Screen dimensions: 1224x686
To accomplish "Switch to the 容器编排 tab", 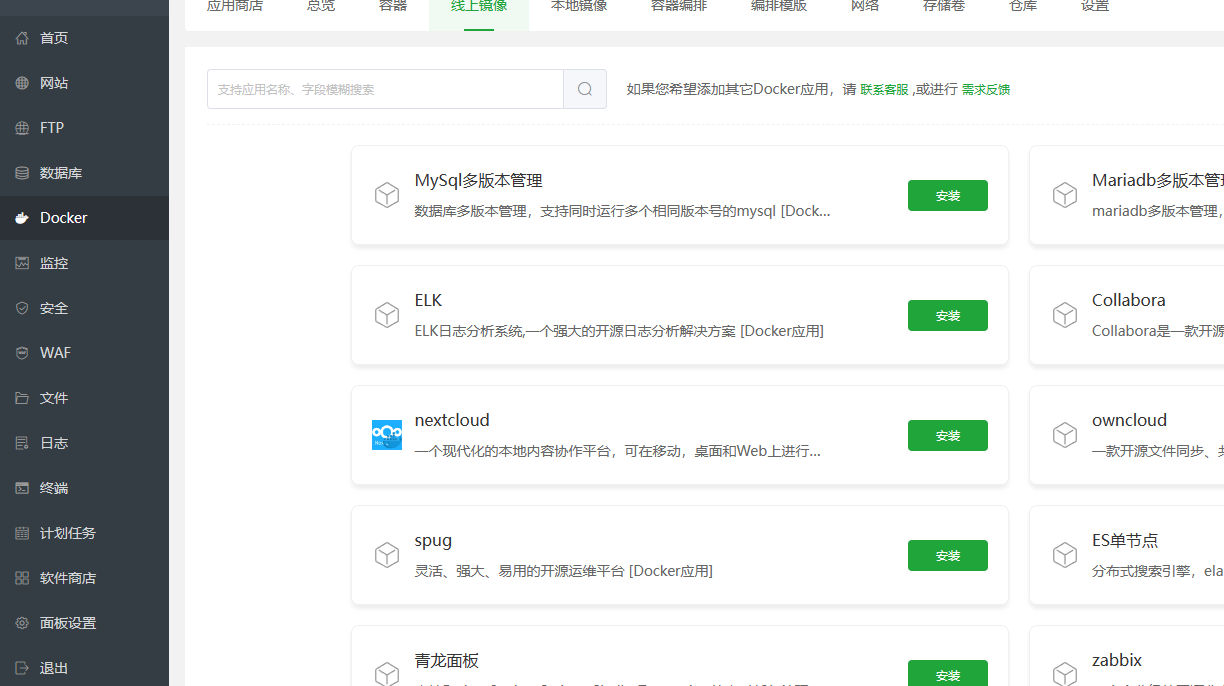I will (679, 6).
